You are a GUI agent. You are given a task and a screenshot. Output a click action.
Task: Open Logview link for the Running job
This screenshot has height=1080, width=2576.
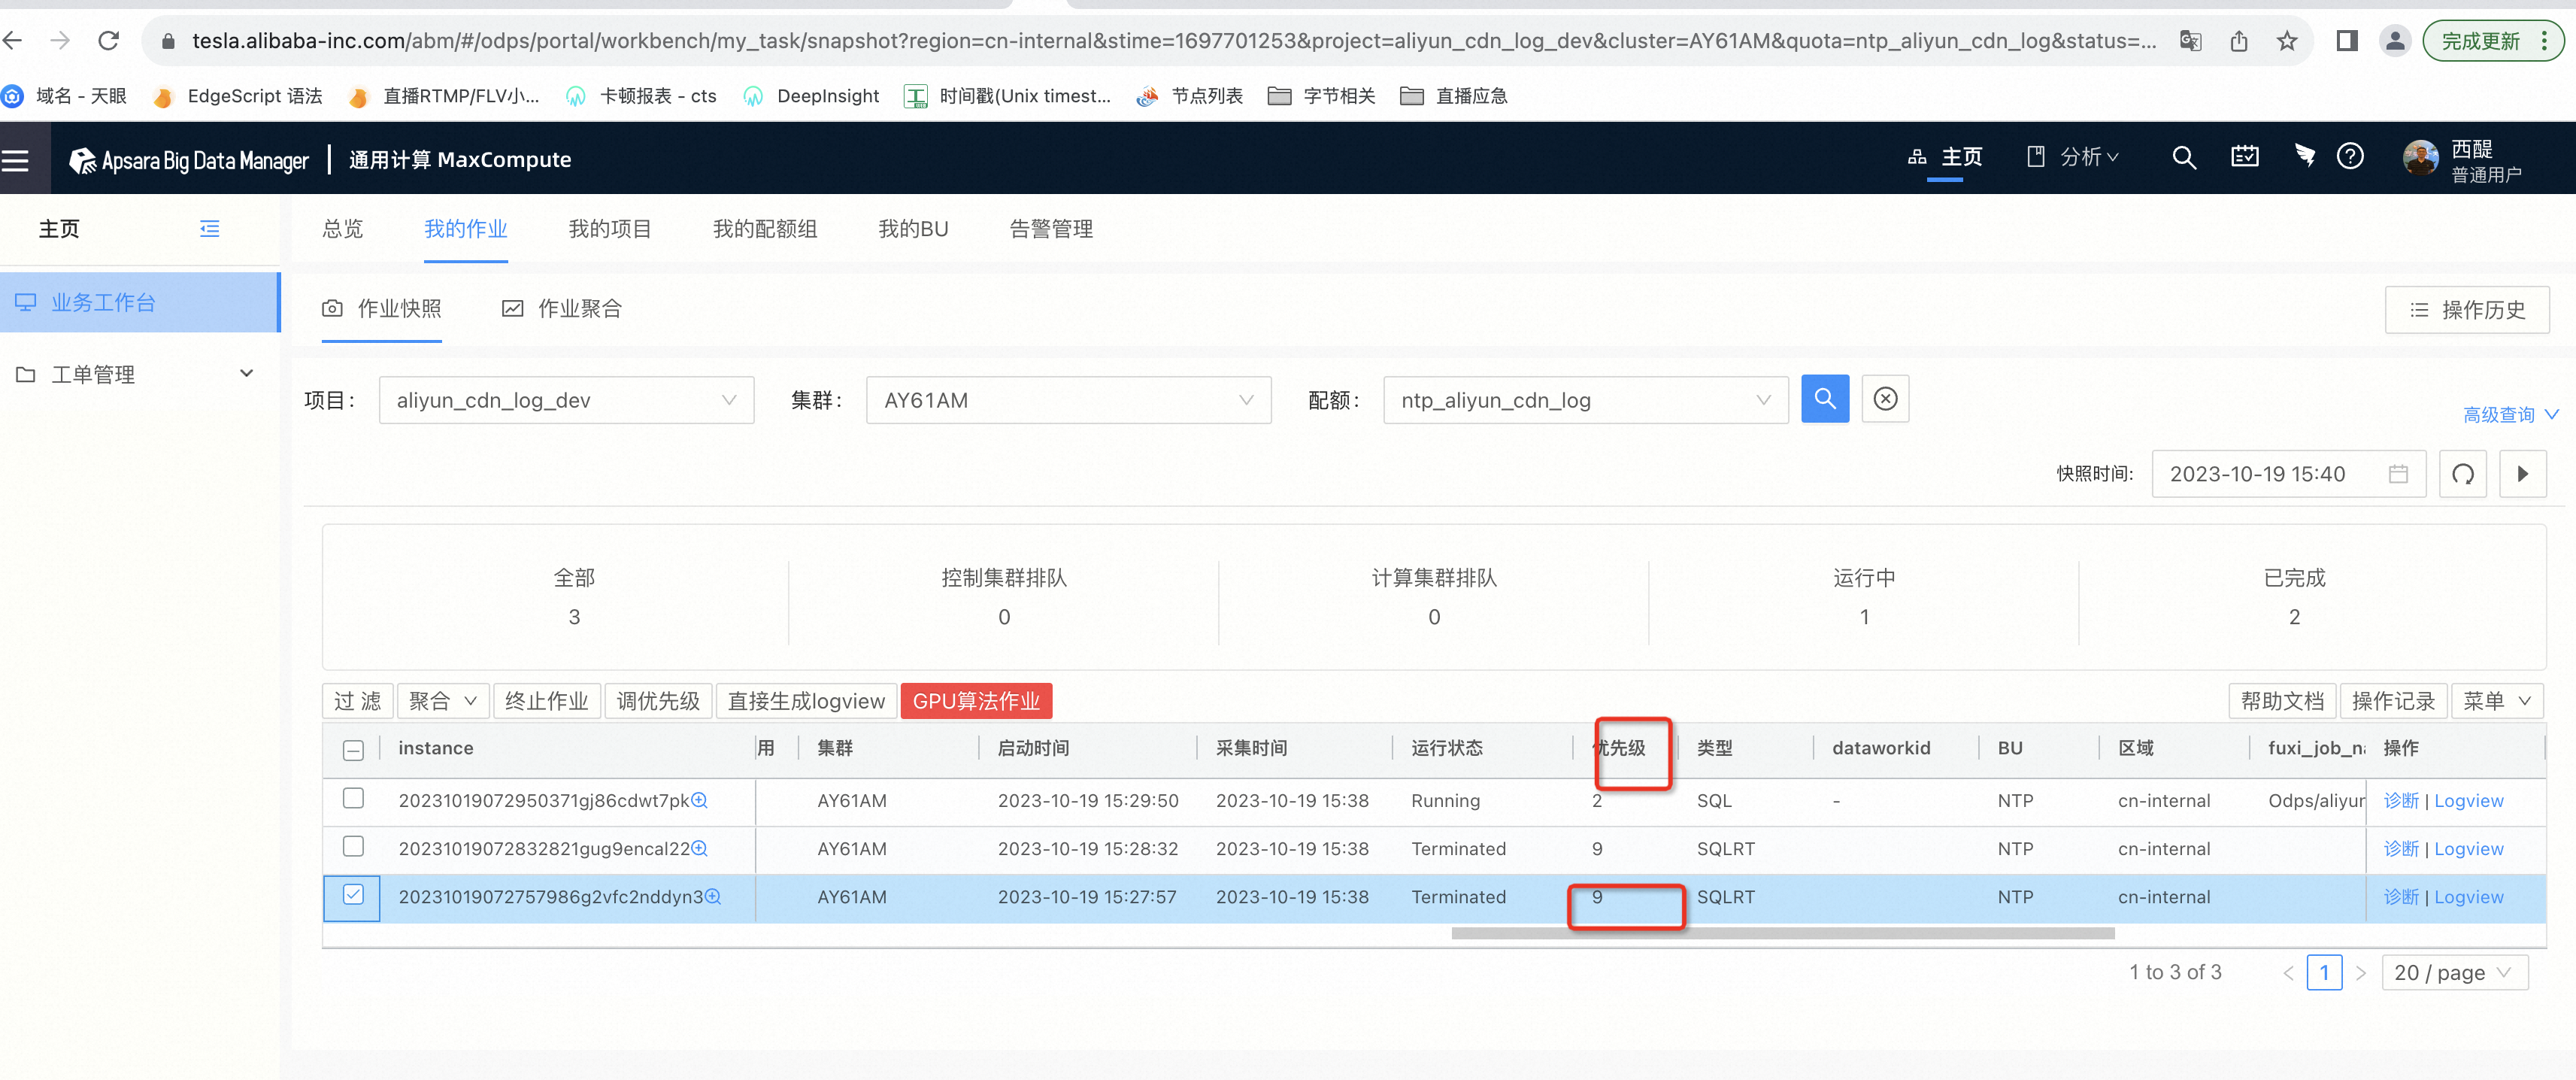point(2468,801)
